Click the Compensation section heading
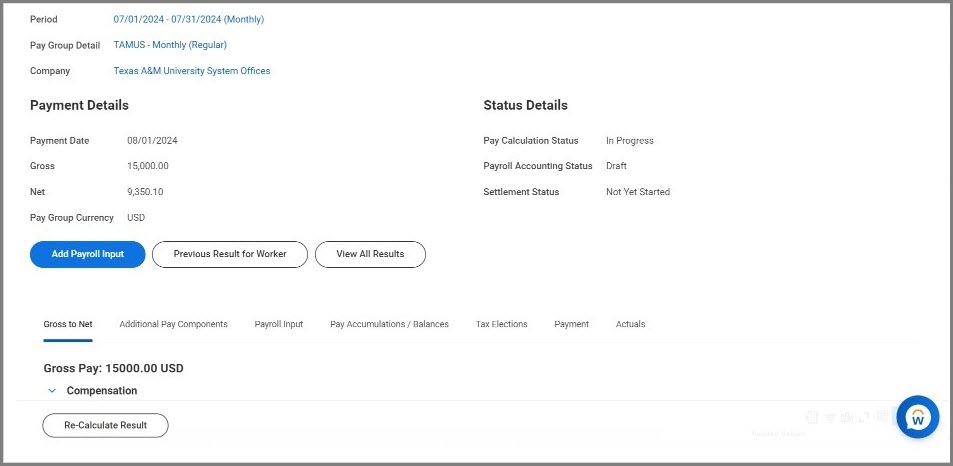Viewport: 953px width, 466px height. 102,391
